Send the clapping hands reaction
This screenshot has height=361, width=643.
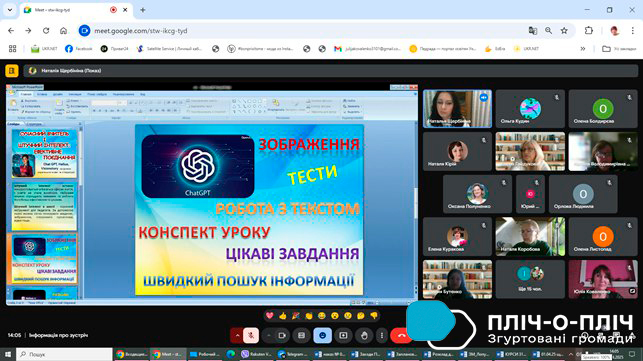(309, 315)
